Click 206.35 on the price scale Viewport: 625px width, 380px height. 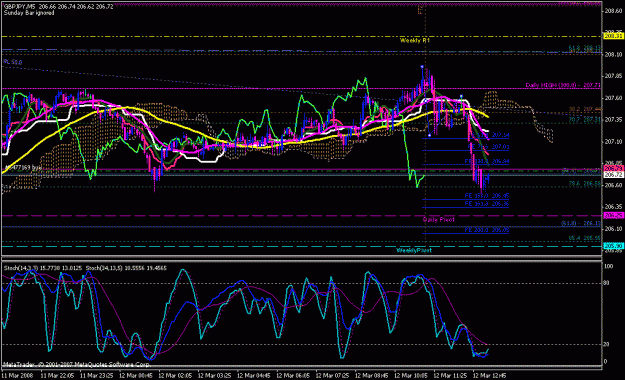point(613,207)
